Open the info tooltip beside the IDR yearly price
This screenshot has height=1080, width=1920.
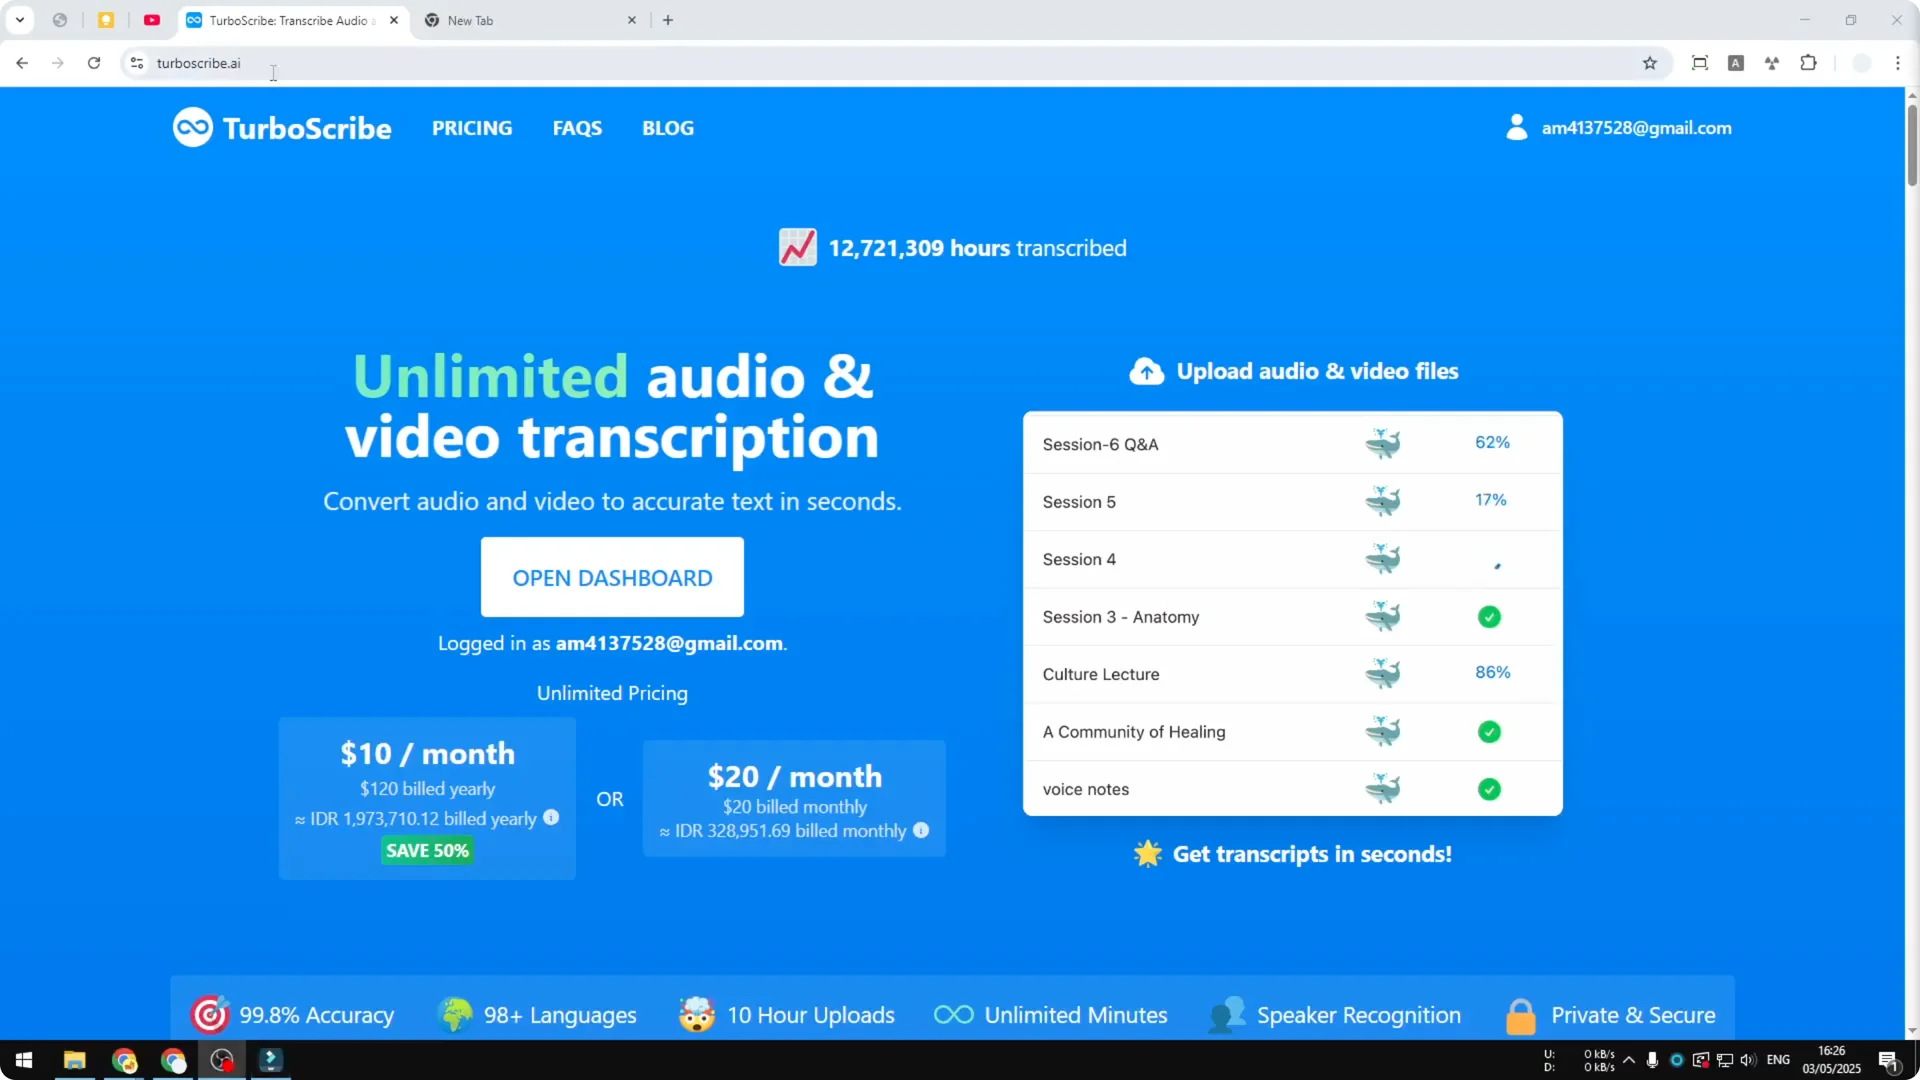click(551, 818)
